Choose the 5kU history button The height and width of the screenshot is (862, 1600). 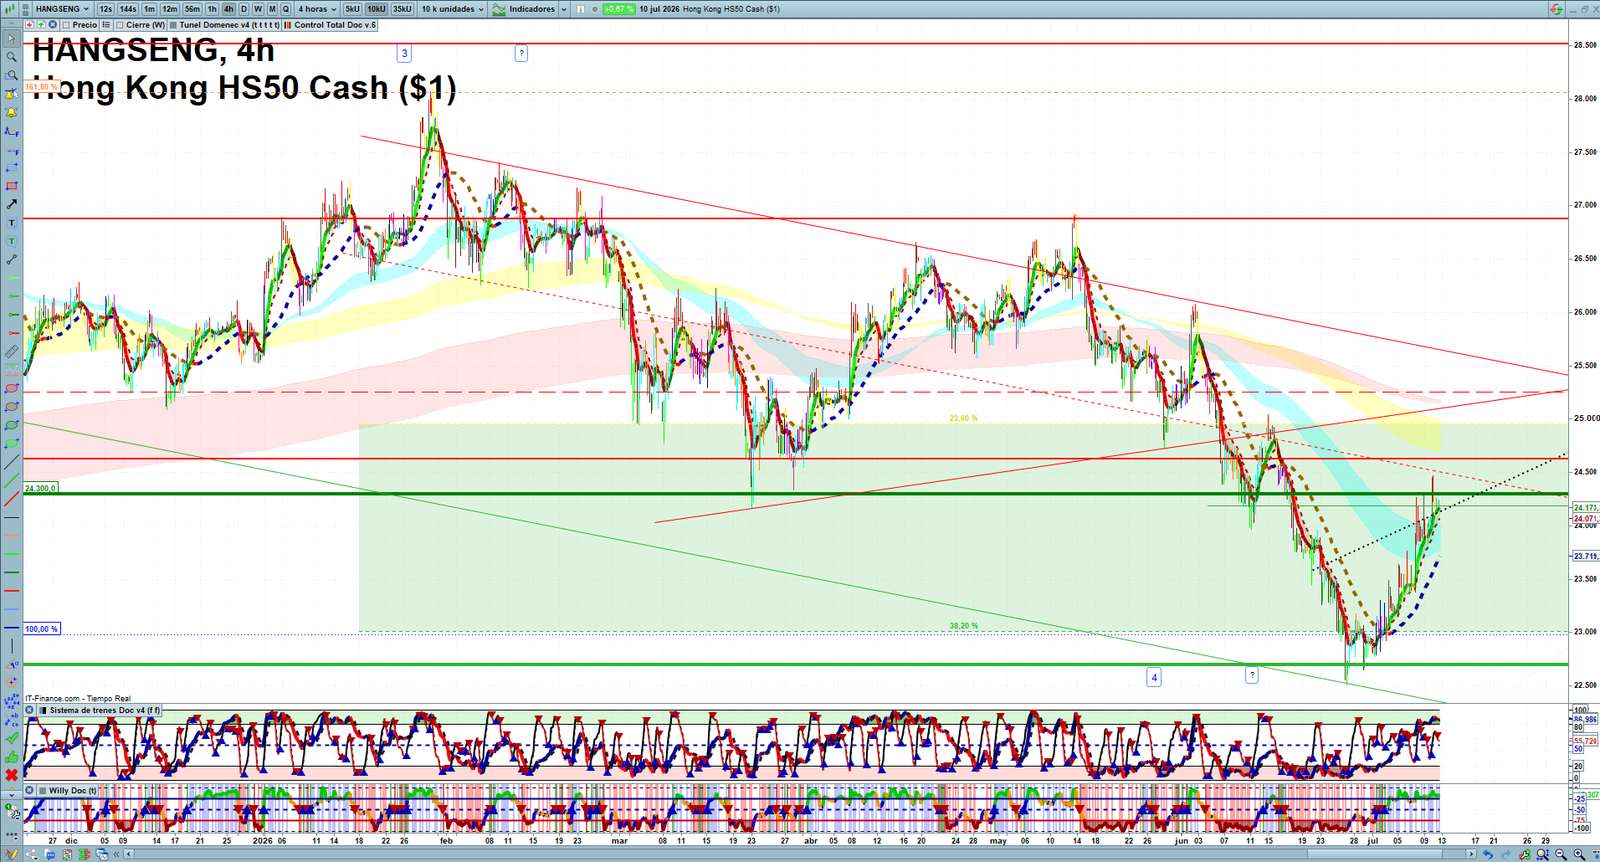pyautogui.click(x=352, y=9)
